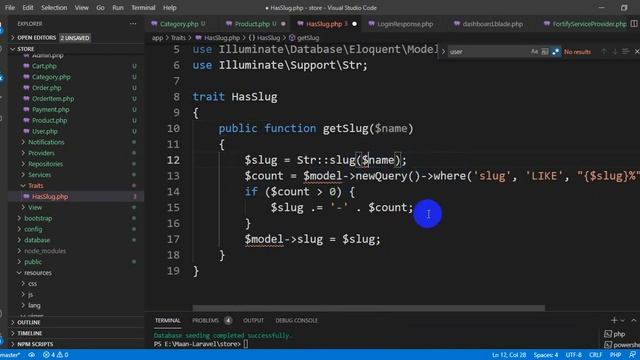Screen dimensions: 640x360
Task: Switch to the LoginResponse.php editor tab
Action: 404,24
